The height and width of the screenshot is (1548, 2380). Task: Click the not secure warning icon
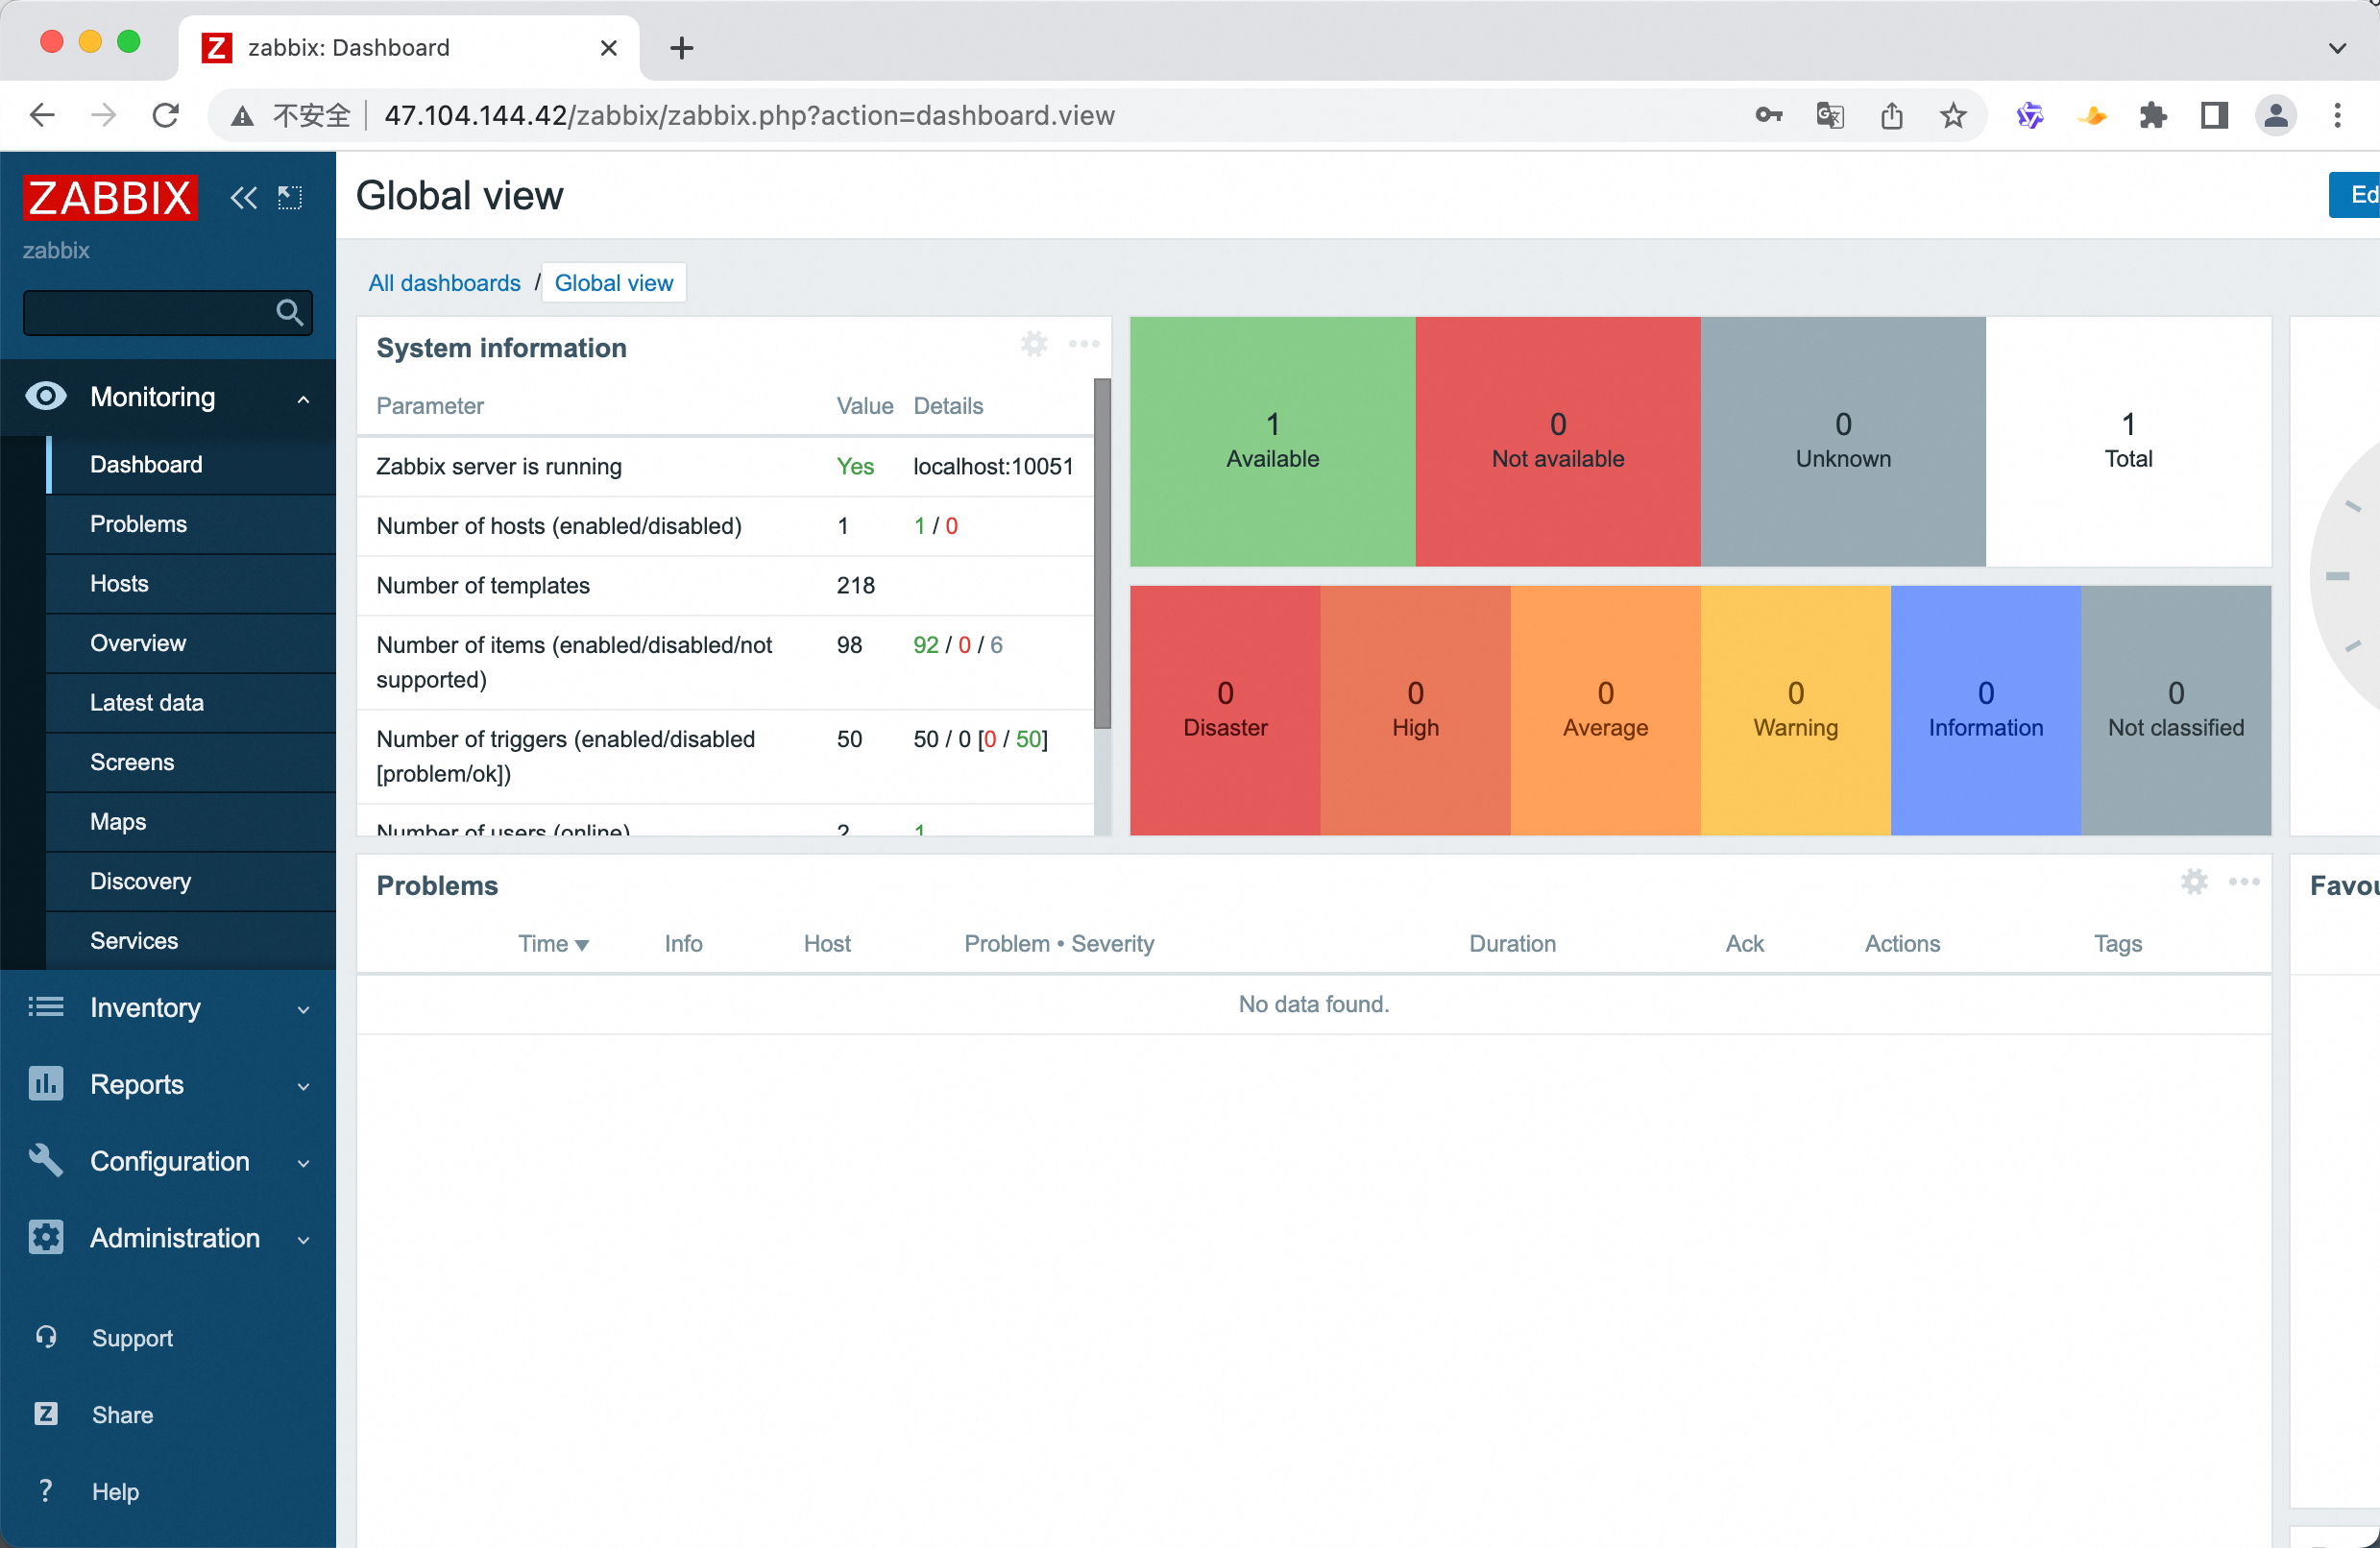[242, 116]
